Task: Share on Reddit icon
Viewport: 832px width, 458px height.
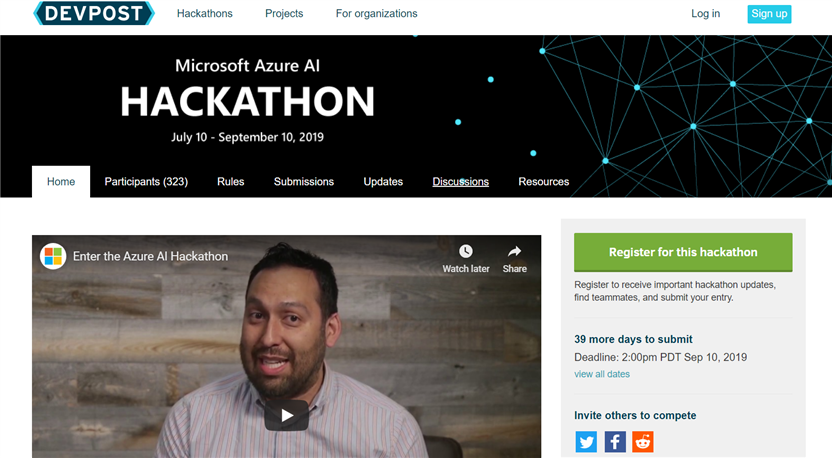Action: tap(643, 442)
